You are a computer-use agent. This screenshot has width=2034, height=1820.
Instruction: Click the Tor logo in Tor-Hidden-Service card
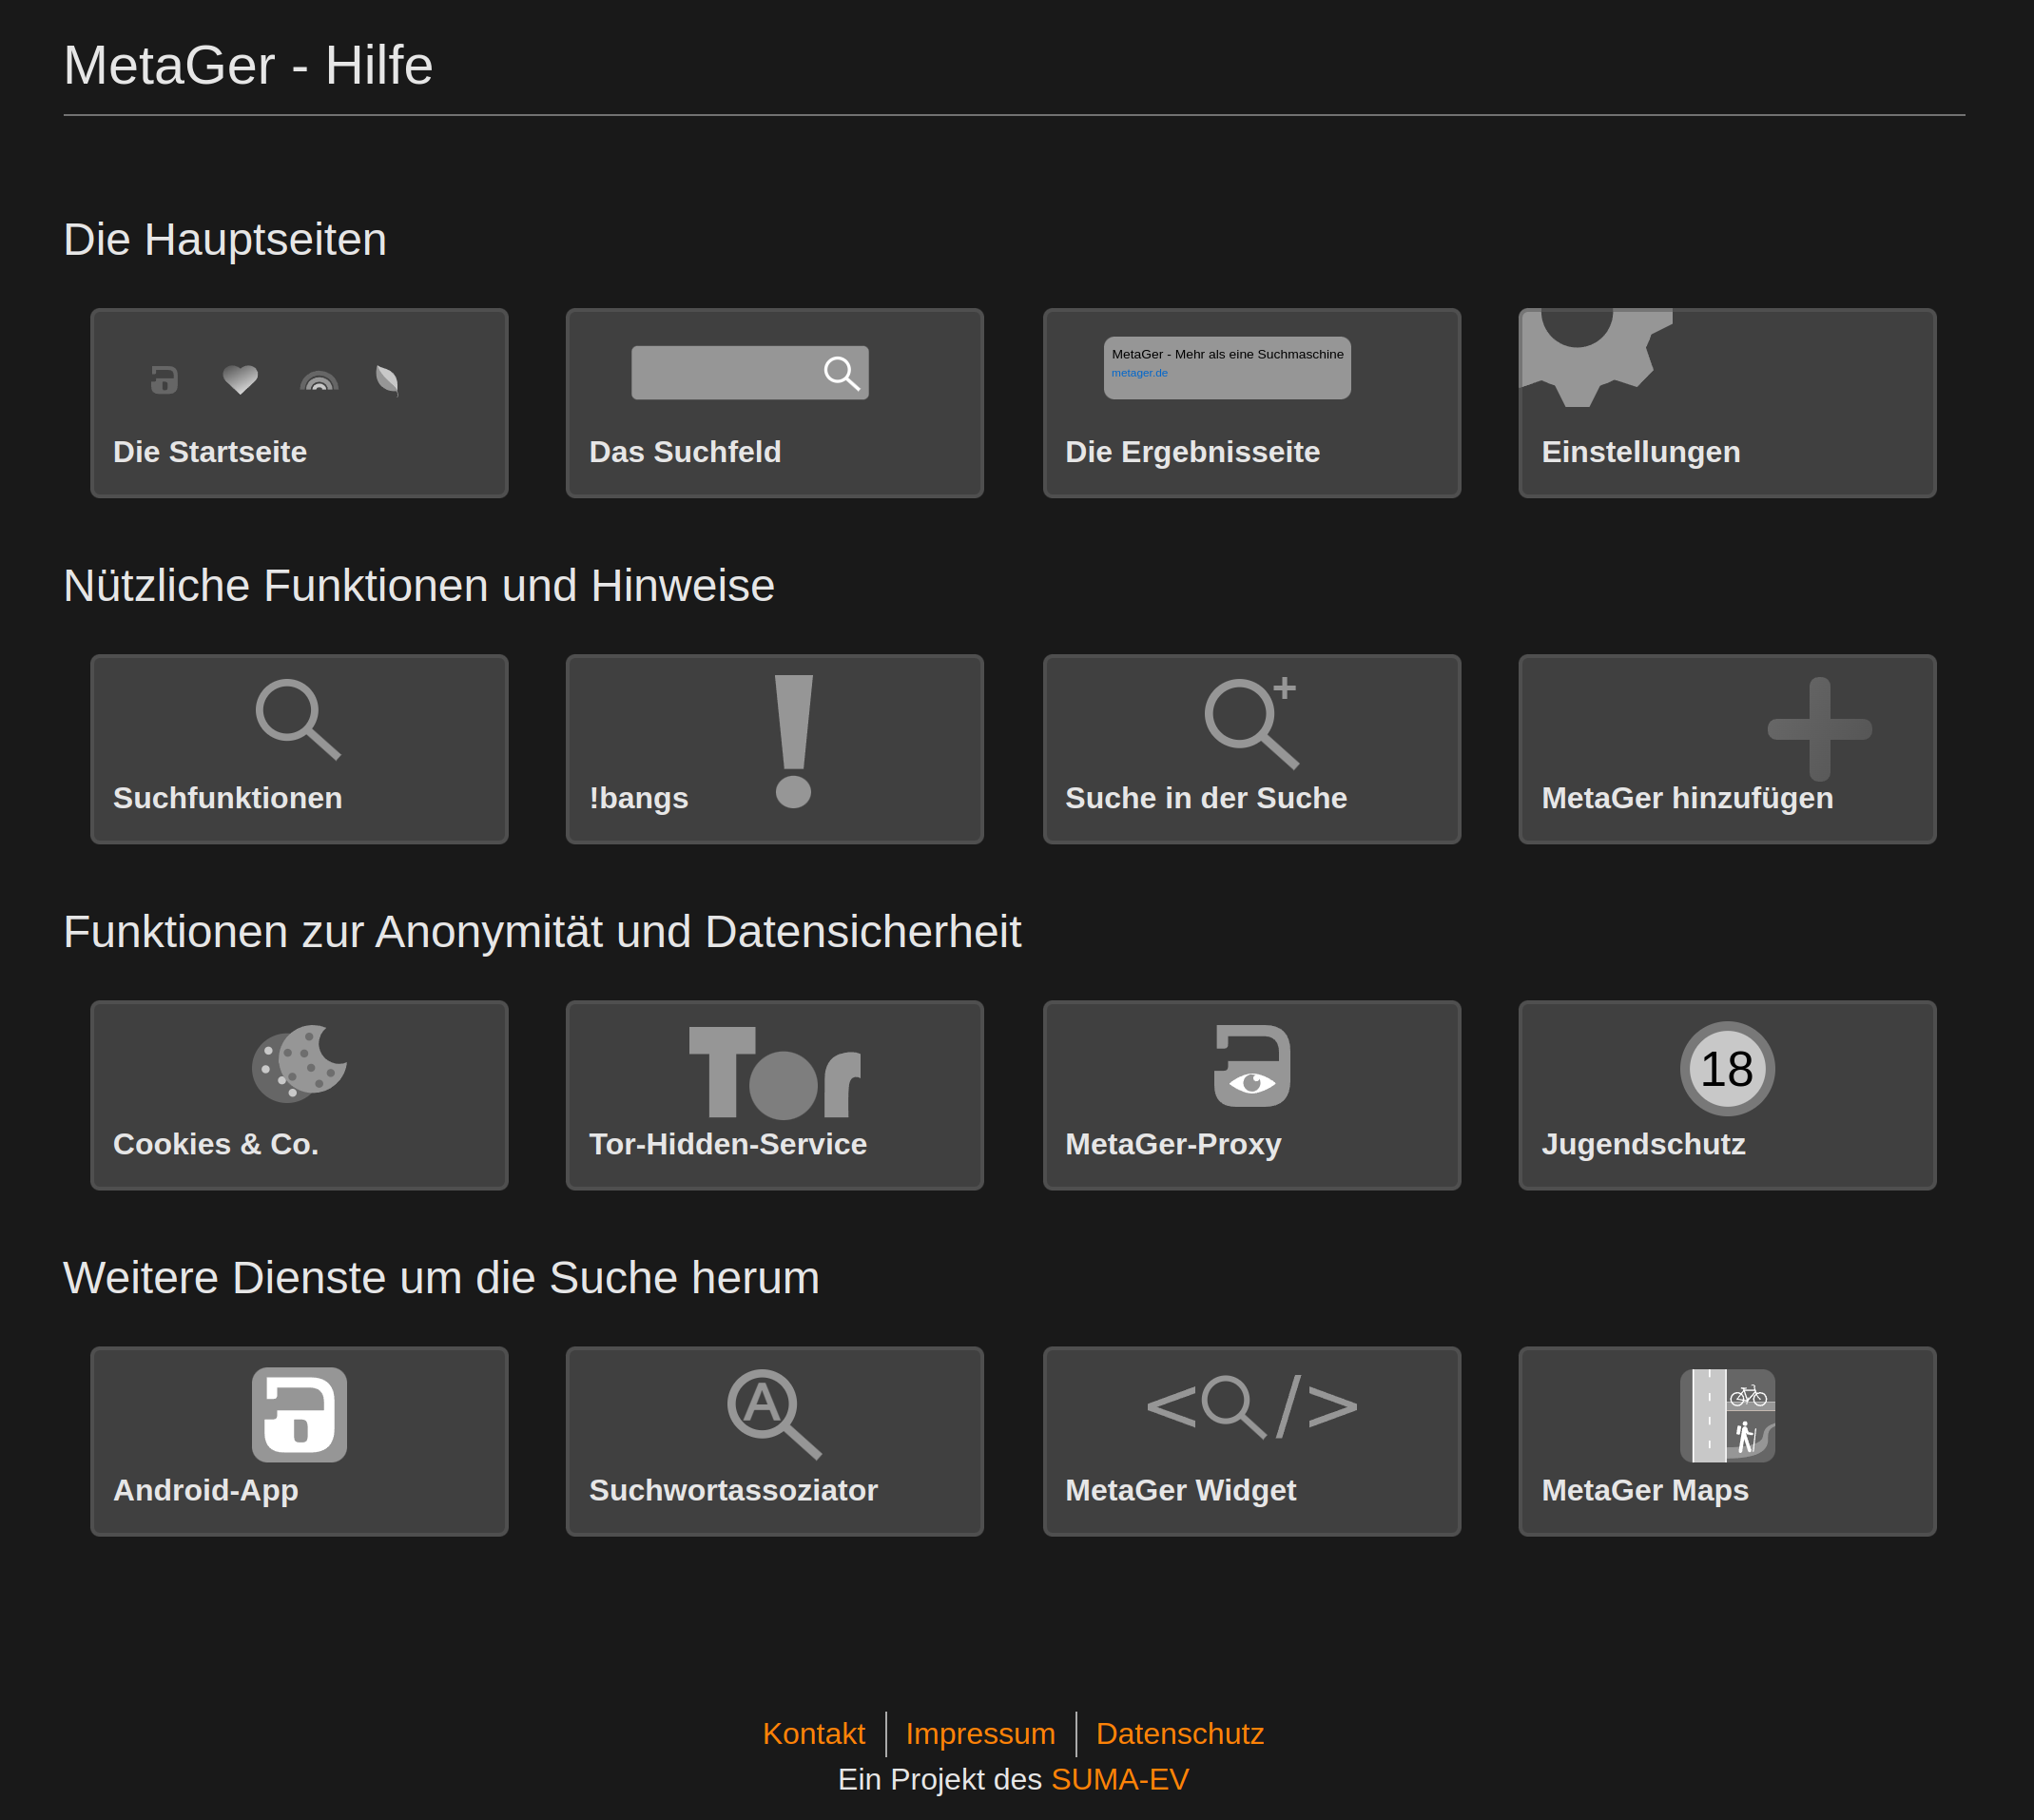tap(775, 1072)
